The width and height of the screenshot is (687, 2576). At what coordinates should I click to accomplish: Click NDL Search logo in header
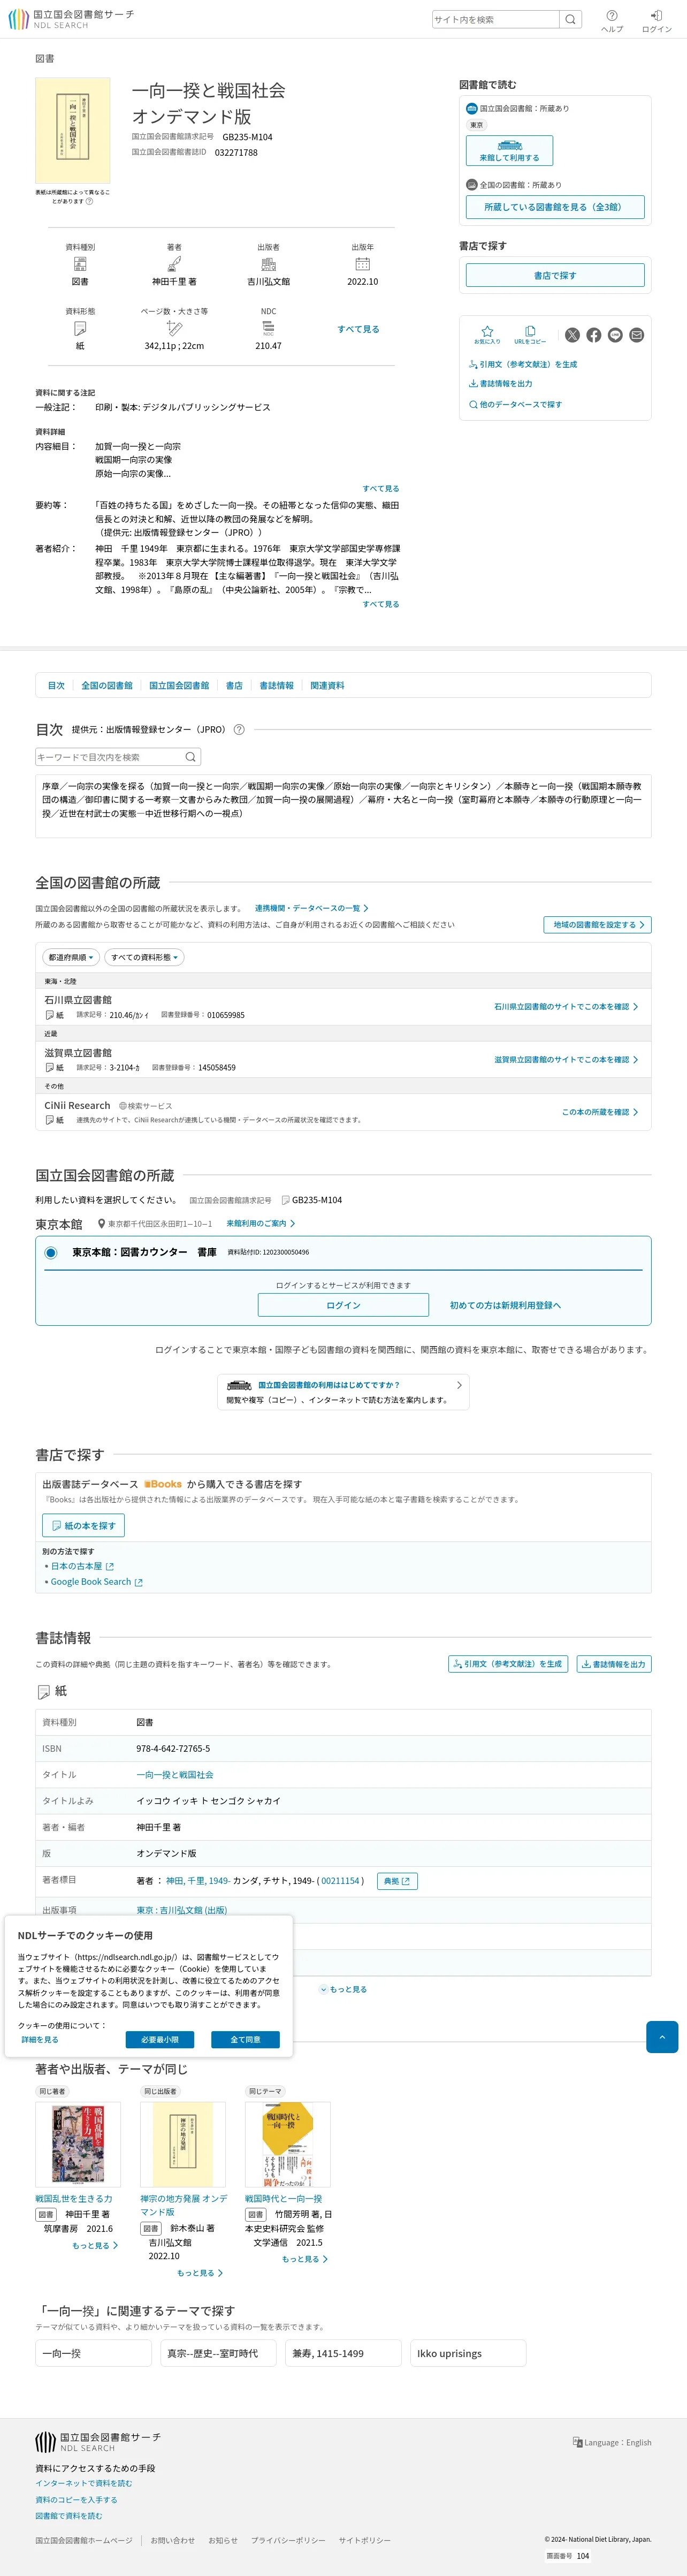click(x=70, y=19)
